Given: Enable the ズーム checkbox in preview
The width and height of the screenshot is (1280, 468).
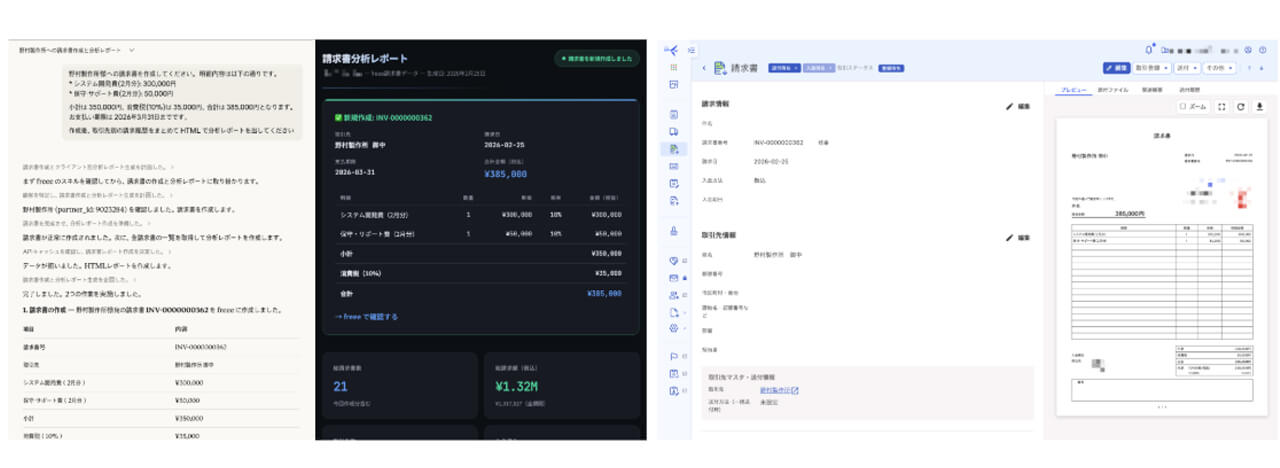Looking at the screenshot, I should point(1183,106).
